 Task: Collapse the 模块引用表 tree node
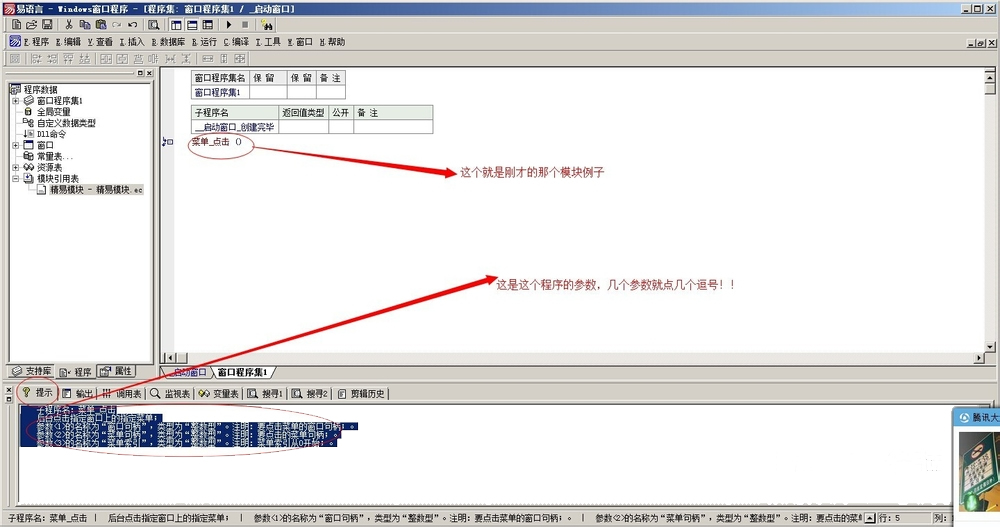click(16, 179)
